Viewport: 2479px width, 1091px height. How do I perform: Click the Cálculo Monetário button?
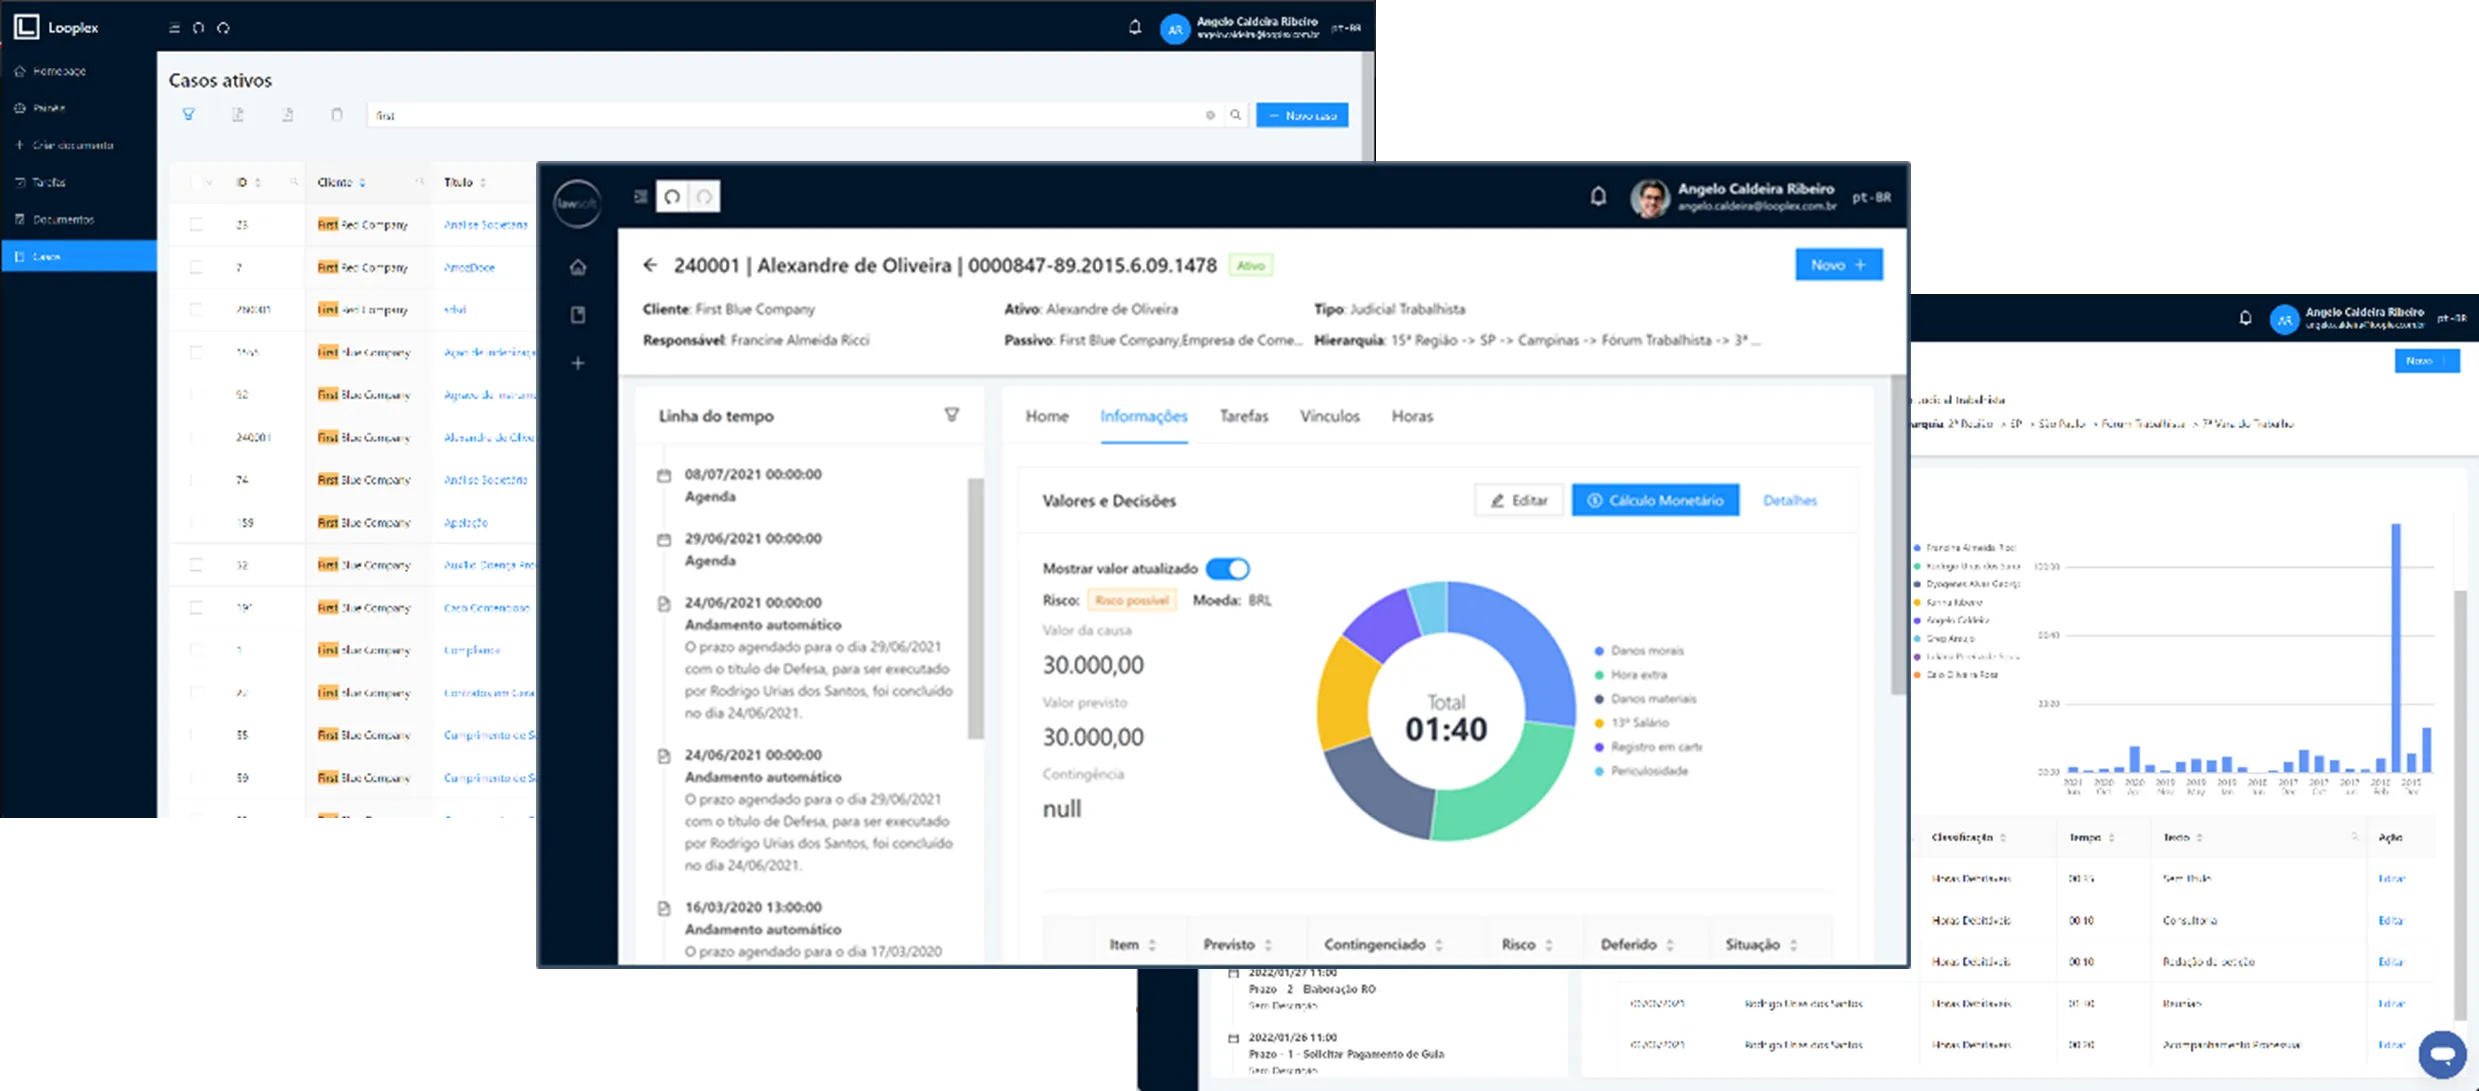pyautogui.click(x=1655, y=500)
